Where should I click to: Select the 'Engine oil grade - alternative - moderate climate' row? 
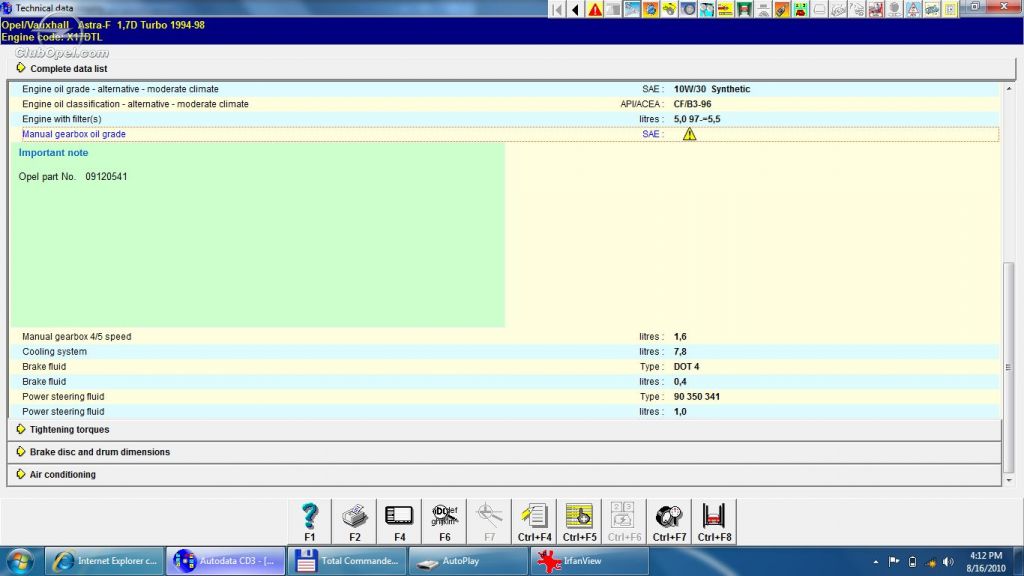pyautogui.click(x=504, y=89)
